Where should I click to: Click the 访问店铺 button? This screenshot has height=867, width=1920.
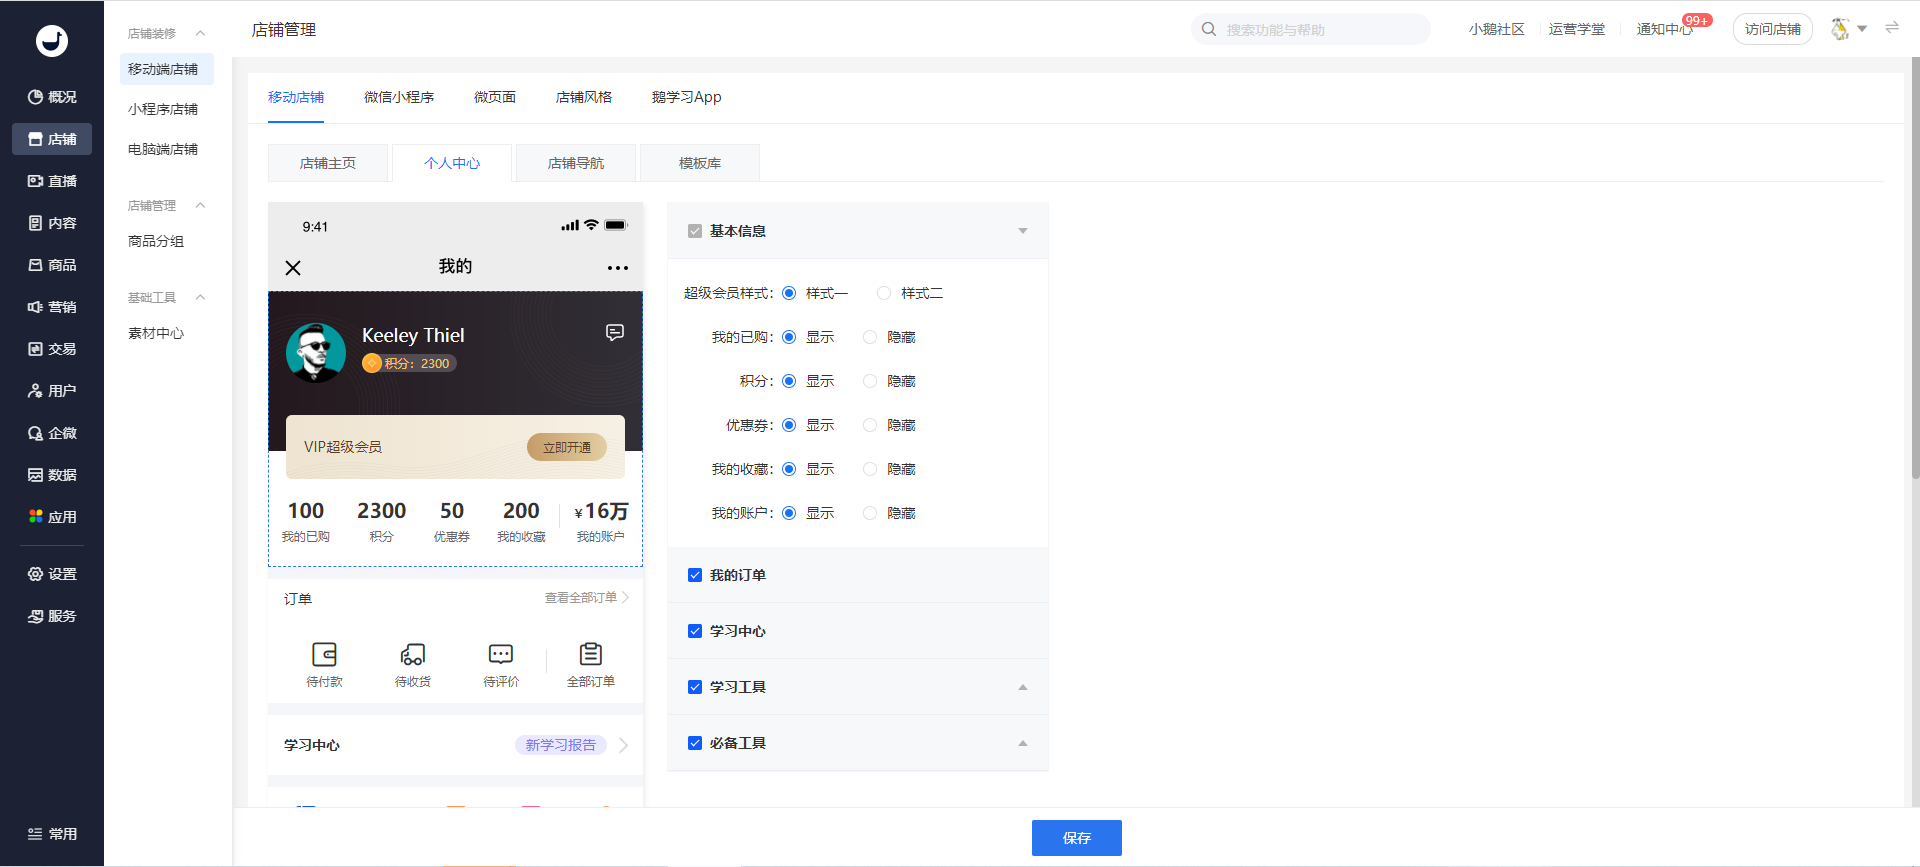point(1772,29)
